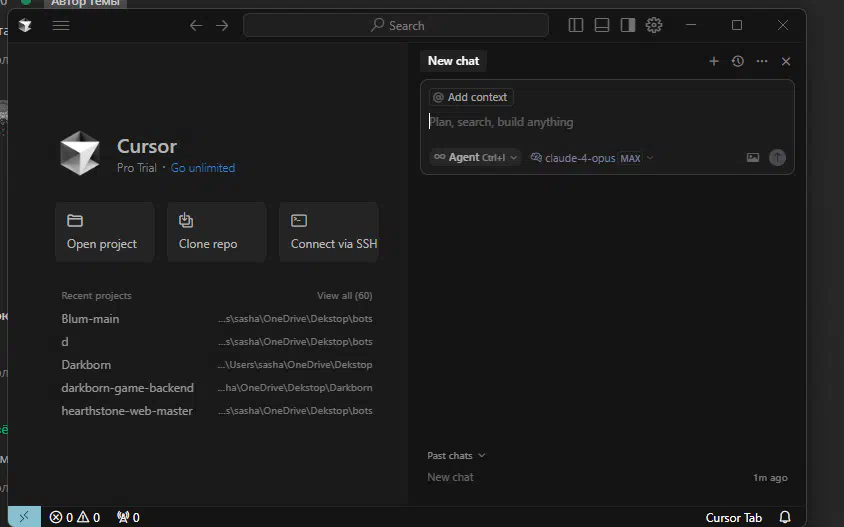
Task: Go back with the left arrow
Action: (x=196, y=25)
